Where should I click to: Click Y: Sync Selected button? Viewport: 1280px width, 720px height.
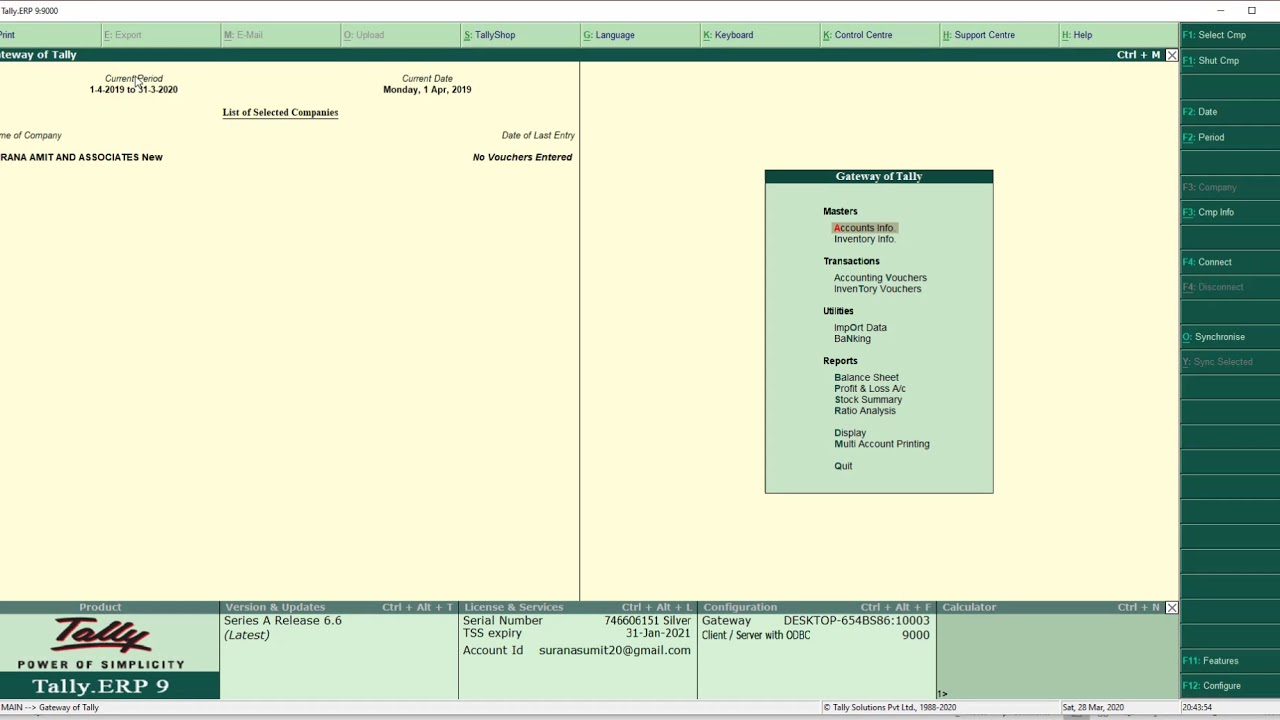[1230, 362]
